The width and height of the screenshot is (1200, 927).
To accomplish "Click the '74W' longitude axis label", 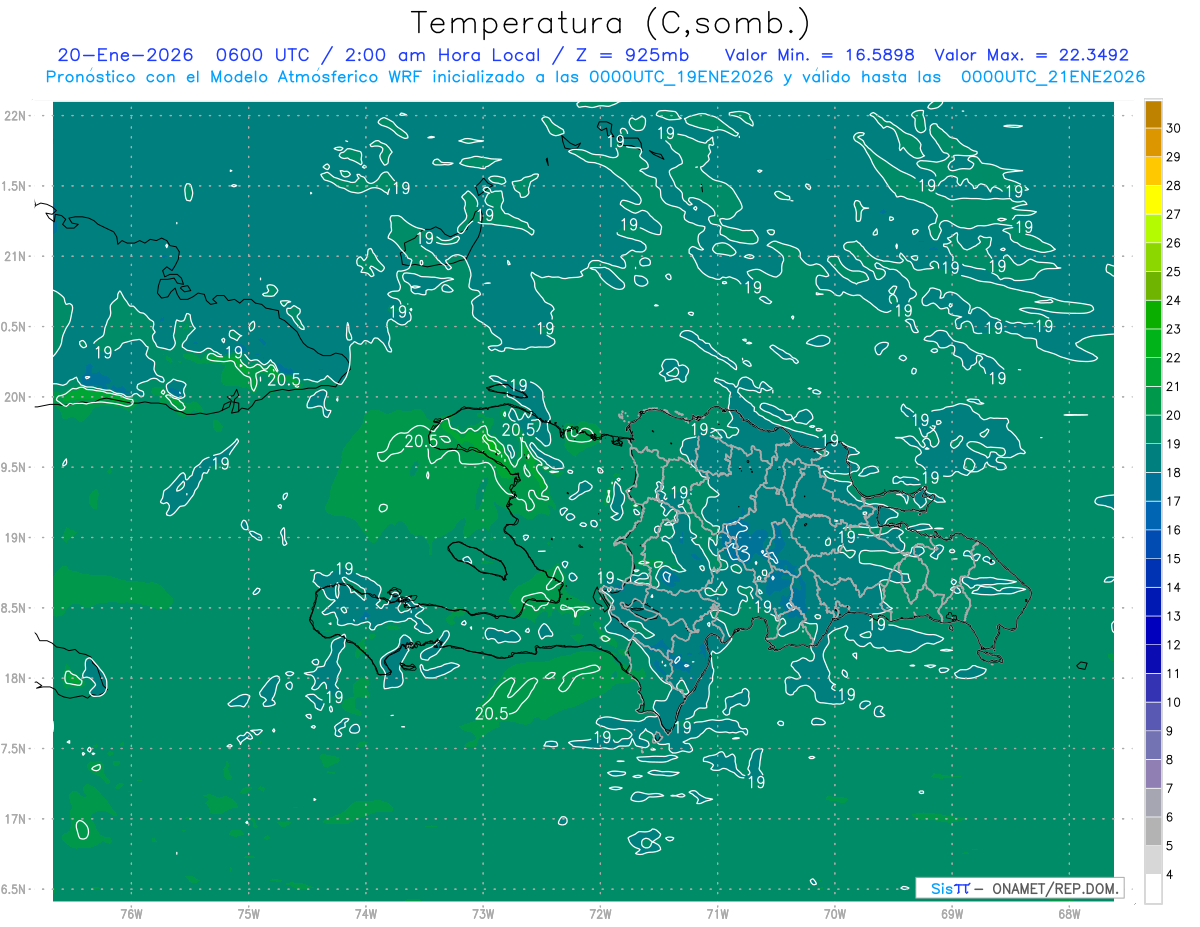I will point(366,913).
